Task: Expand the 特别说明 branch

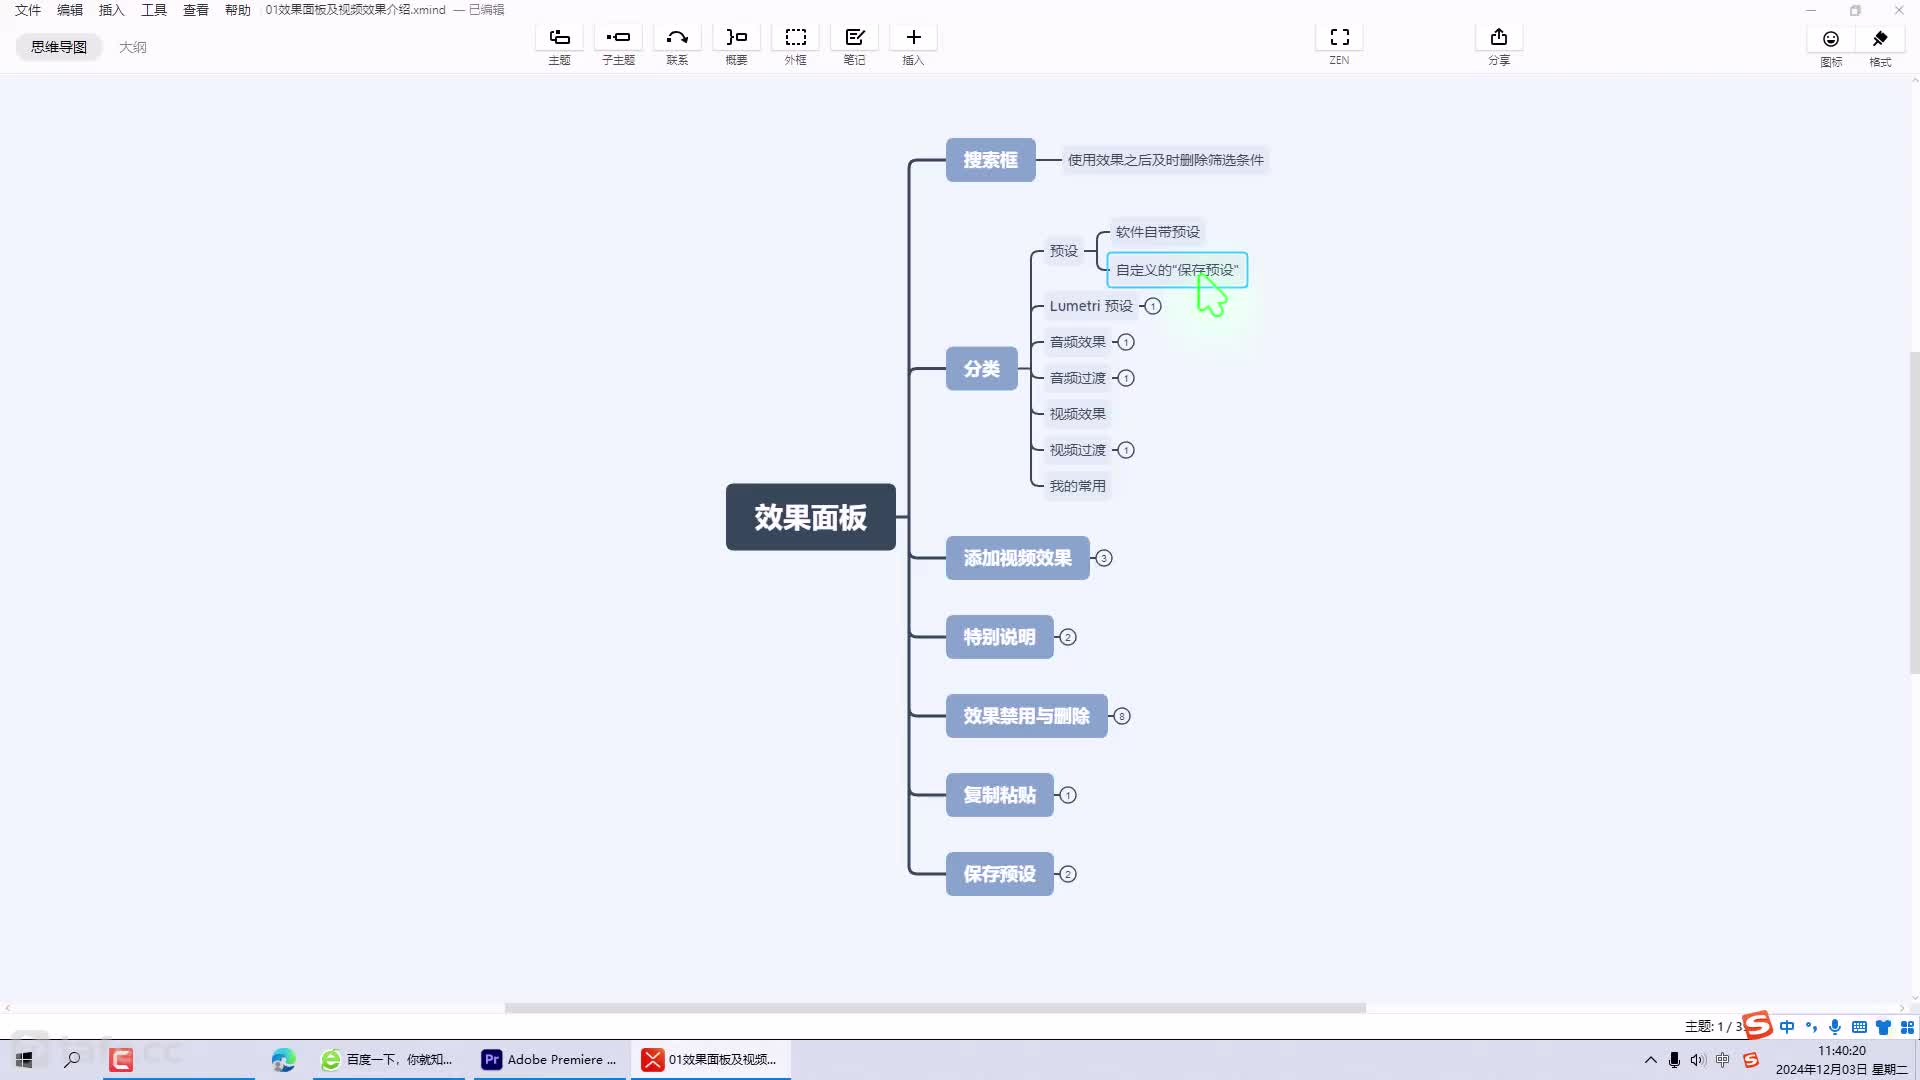Action: pos(1068,637)
